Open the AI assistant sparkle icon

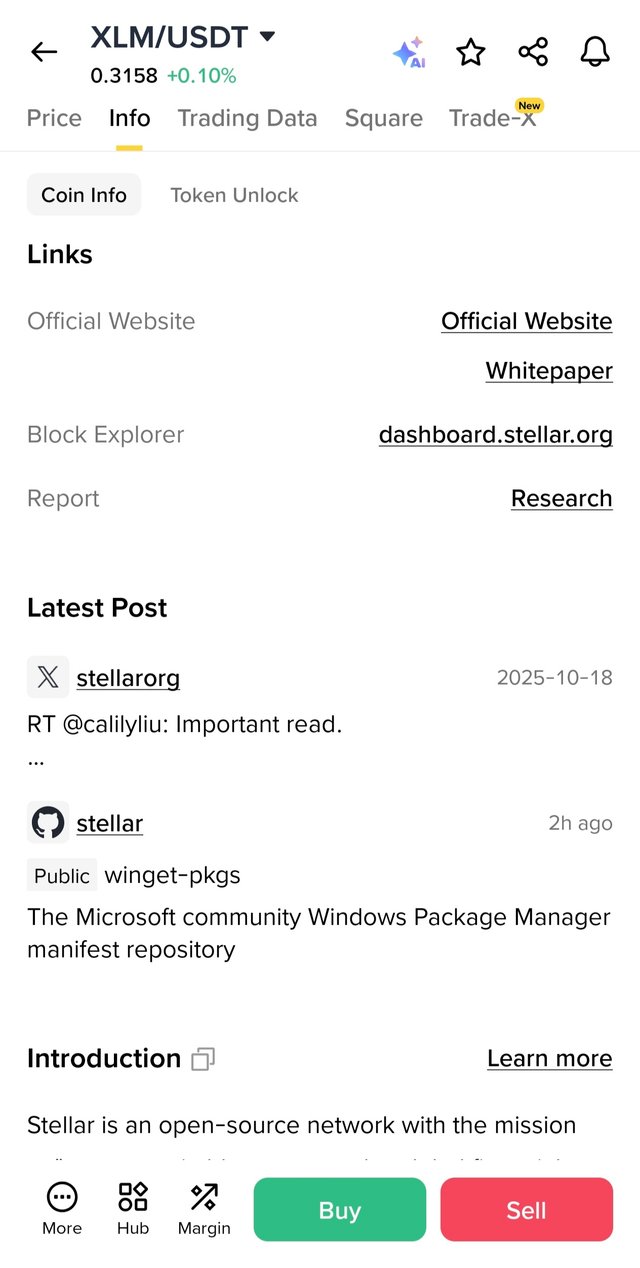(408, 52)
